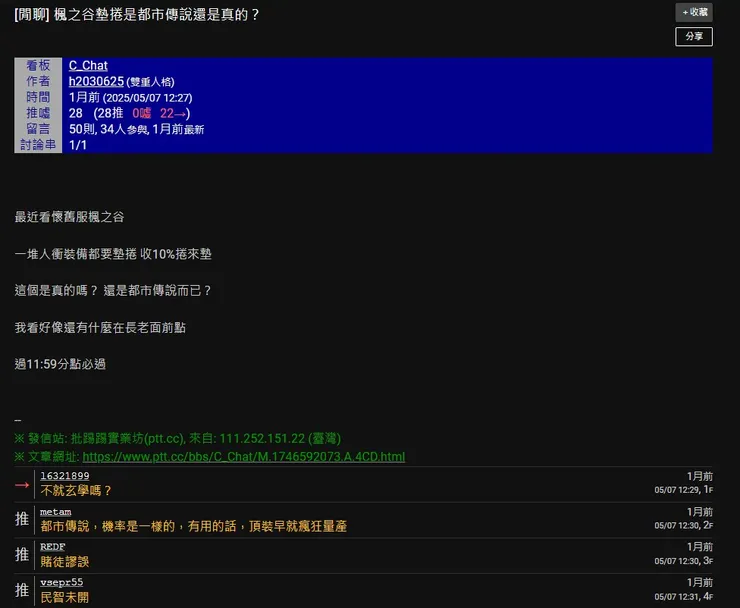Open commenter REDF username link

52,547
